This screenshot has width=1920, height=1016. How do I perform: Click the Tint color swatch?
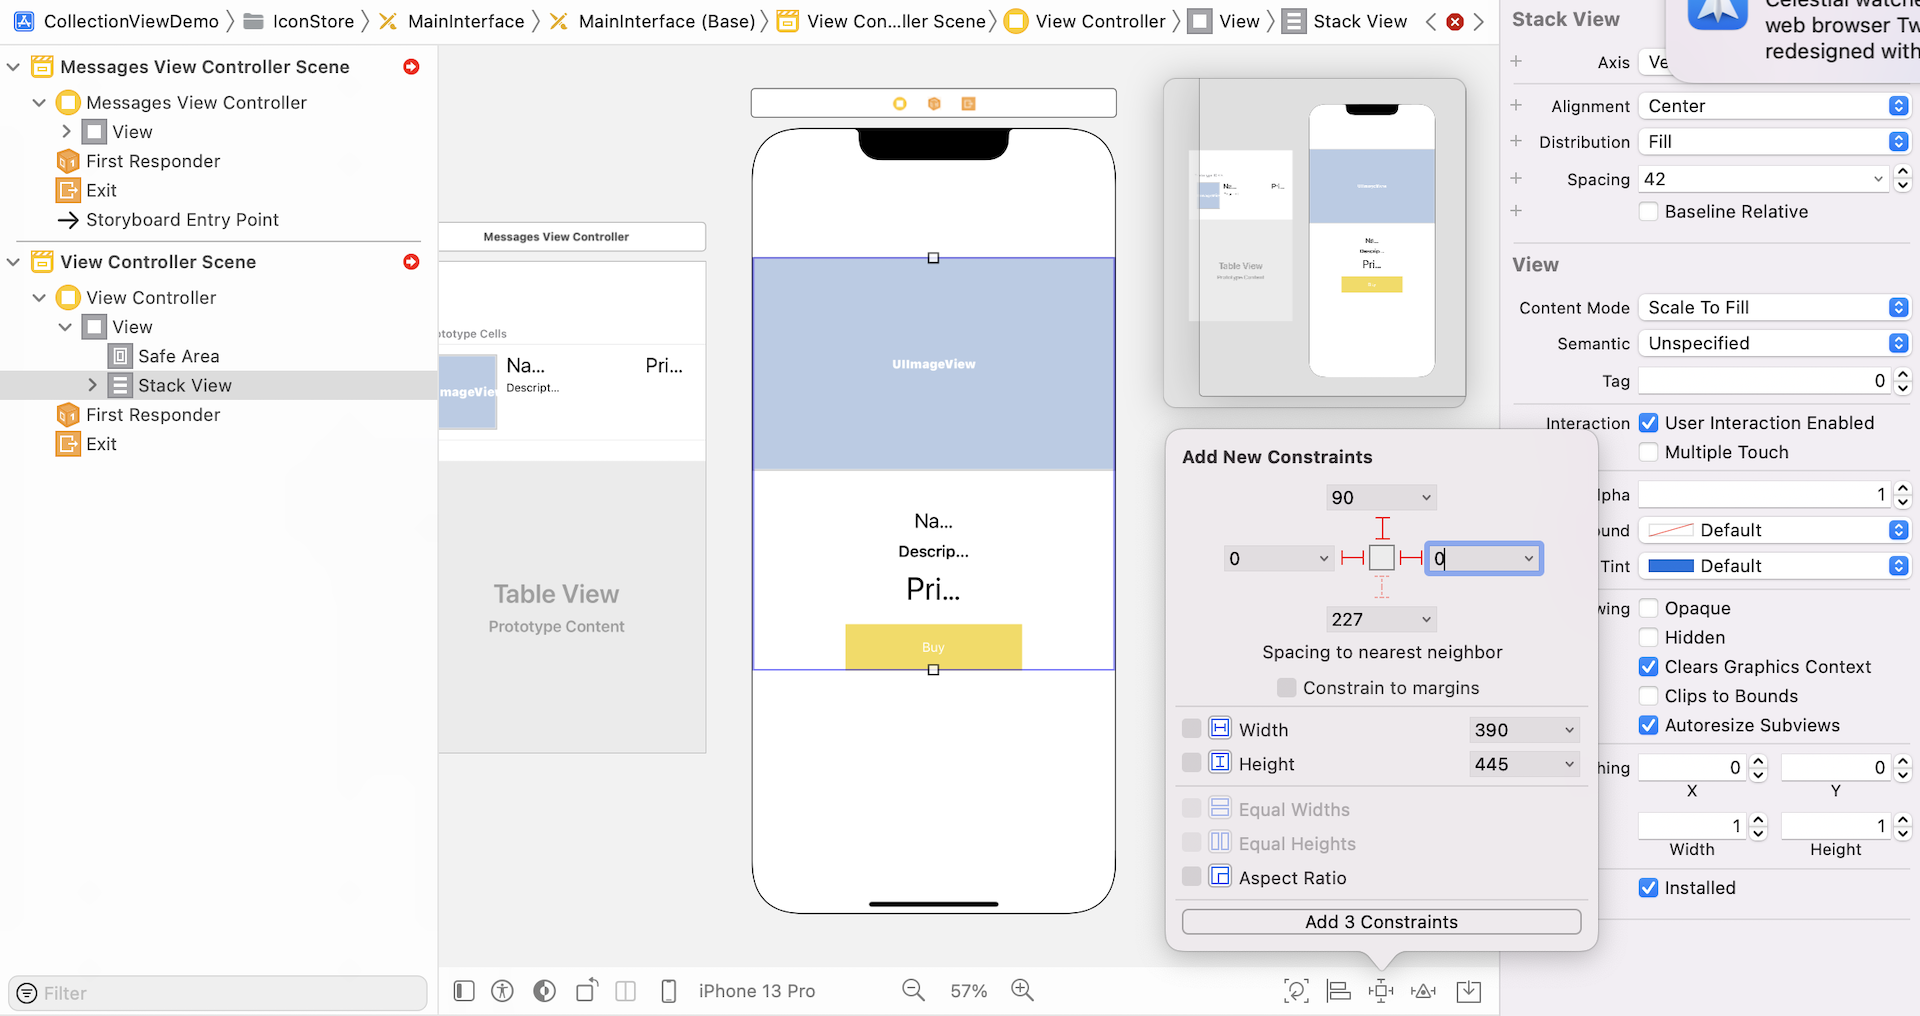tap(1670, 566)
